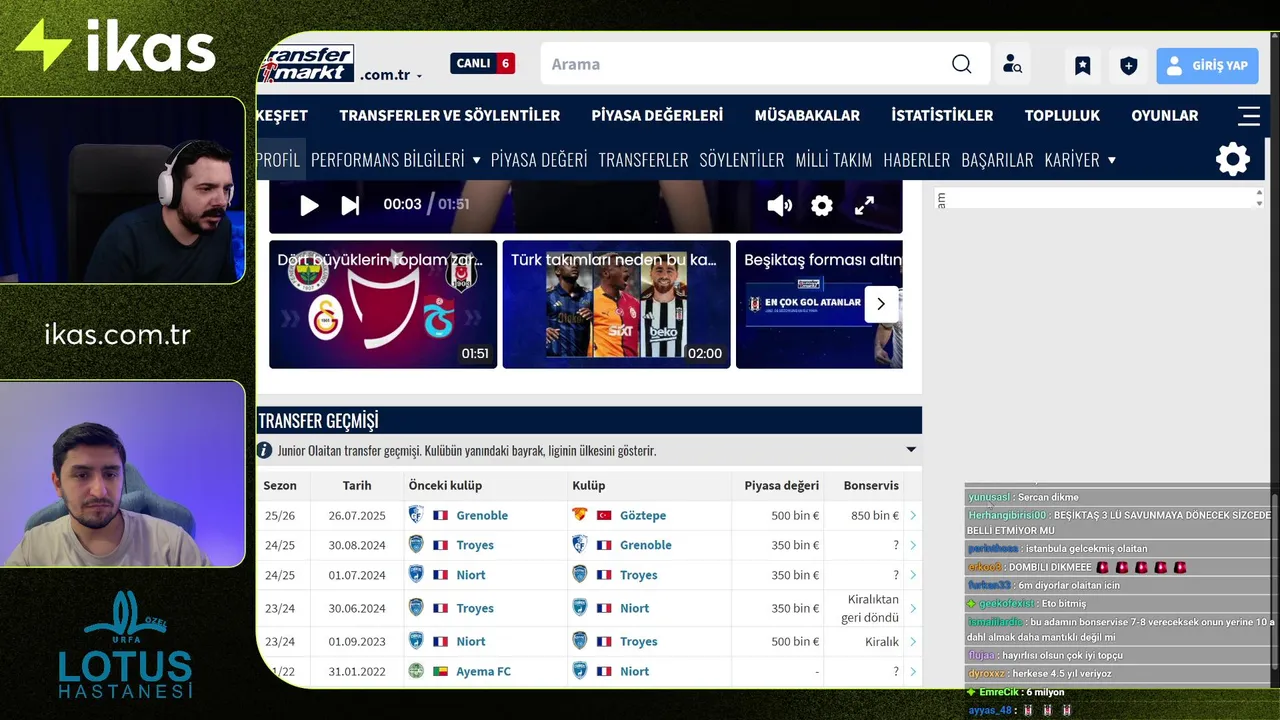This screenshot has height=720, width=1280.
Task: Open Beşiktaş forması video thumbnail
Action: coord(819,304)
